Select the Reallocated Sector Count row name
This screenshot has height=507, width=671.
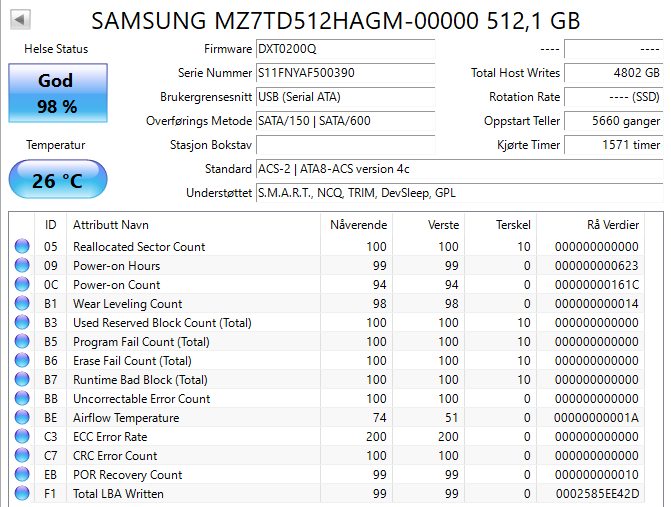(x=139, y=247)
